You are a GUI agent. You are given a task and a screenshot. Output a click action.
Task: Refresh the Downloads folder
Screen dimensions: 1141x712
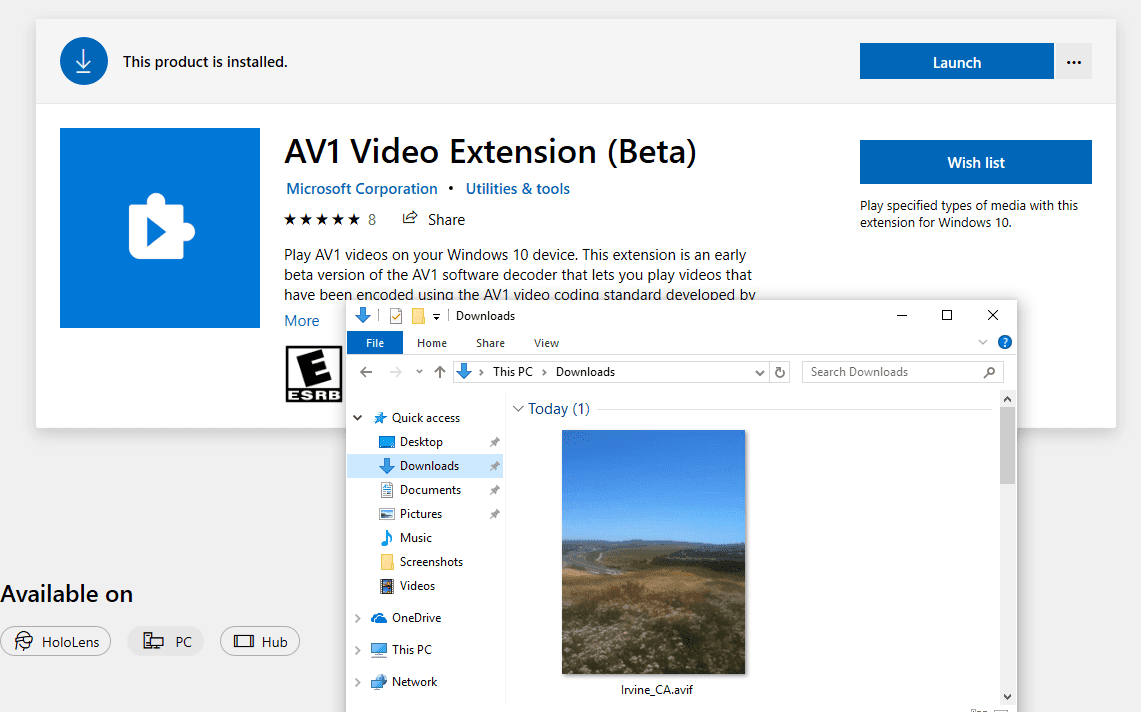pyautogui.click(x=779, y=372)
